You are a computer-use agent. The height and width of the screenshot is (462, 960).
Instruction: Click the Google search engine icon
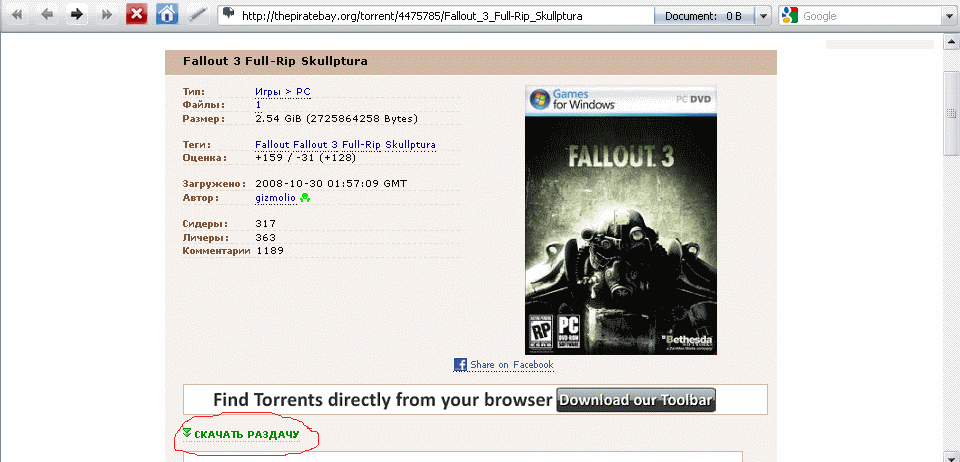(790, 16)
